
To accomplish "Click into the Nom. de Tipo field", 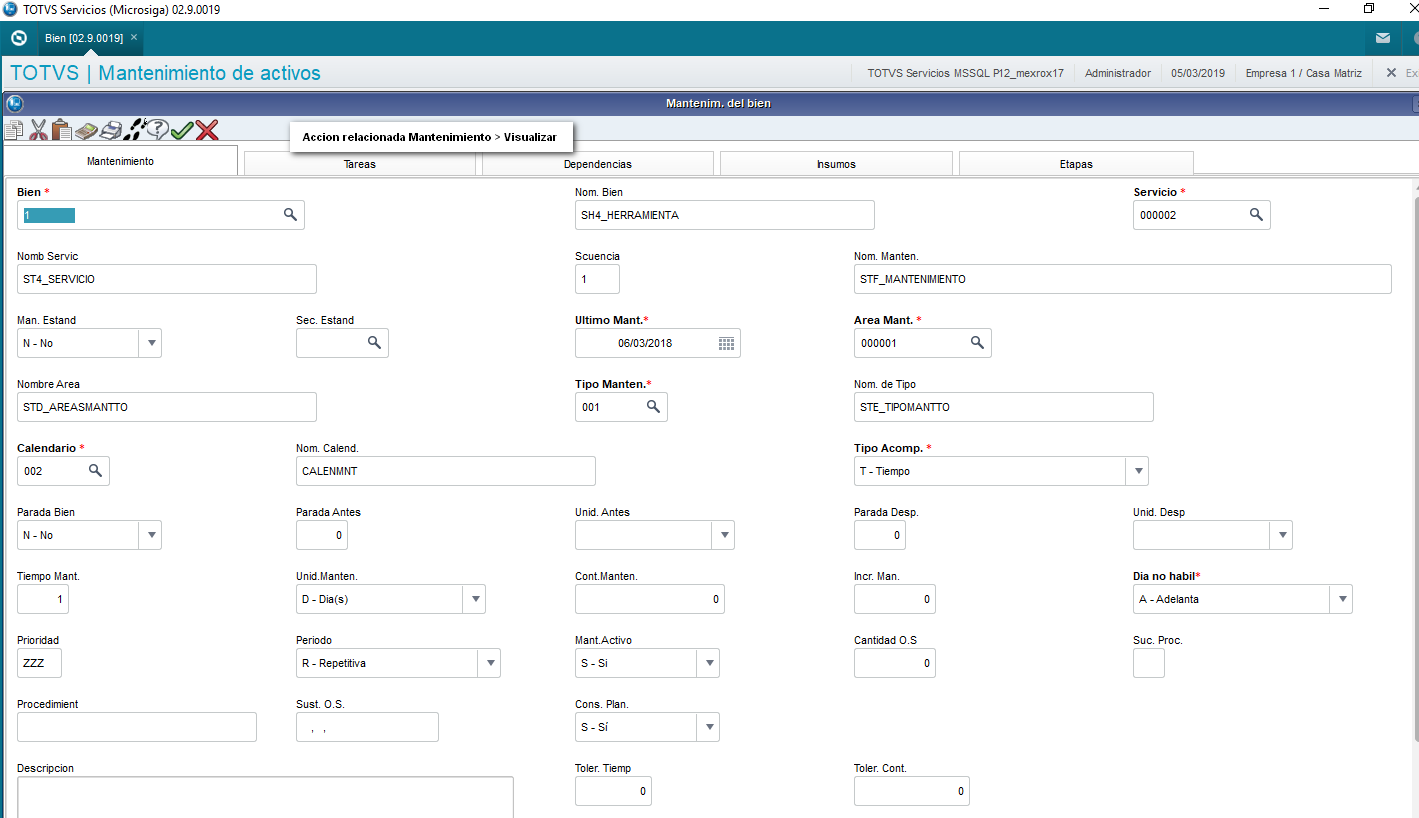I will tap(1004, 407).
